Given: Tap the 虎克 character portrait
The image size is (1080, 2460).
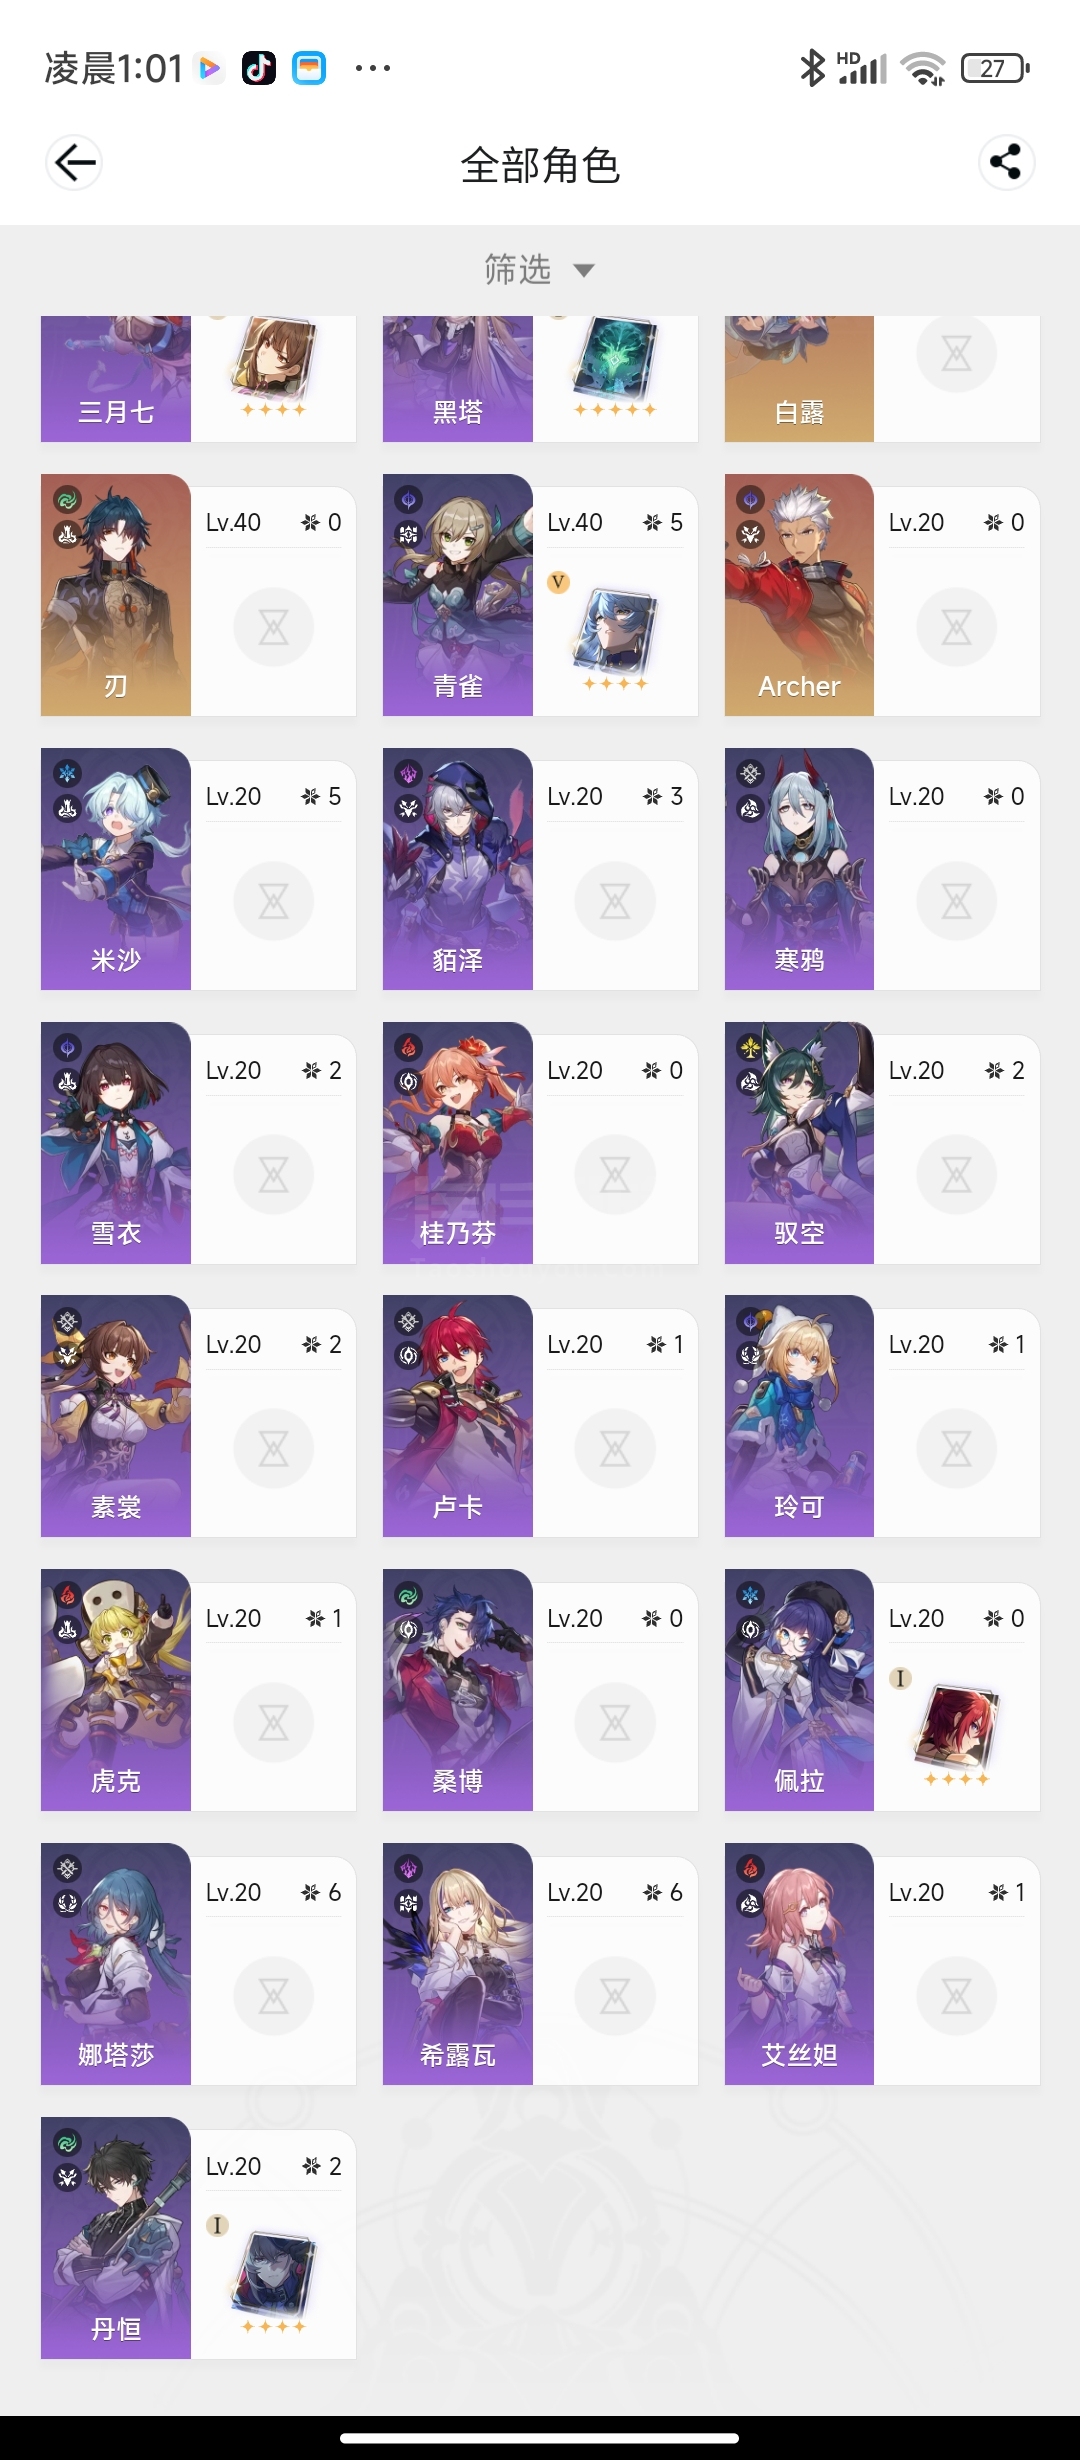Looking at the screenshot, I should pyautogui.click(x=116, y=1690).
